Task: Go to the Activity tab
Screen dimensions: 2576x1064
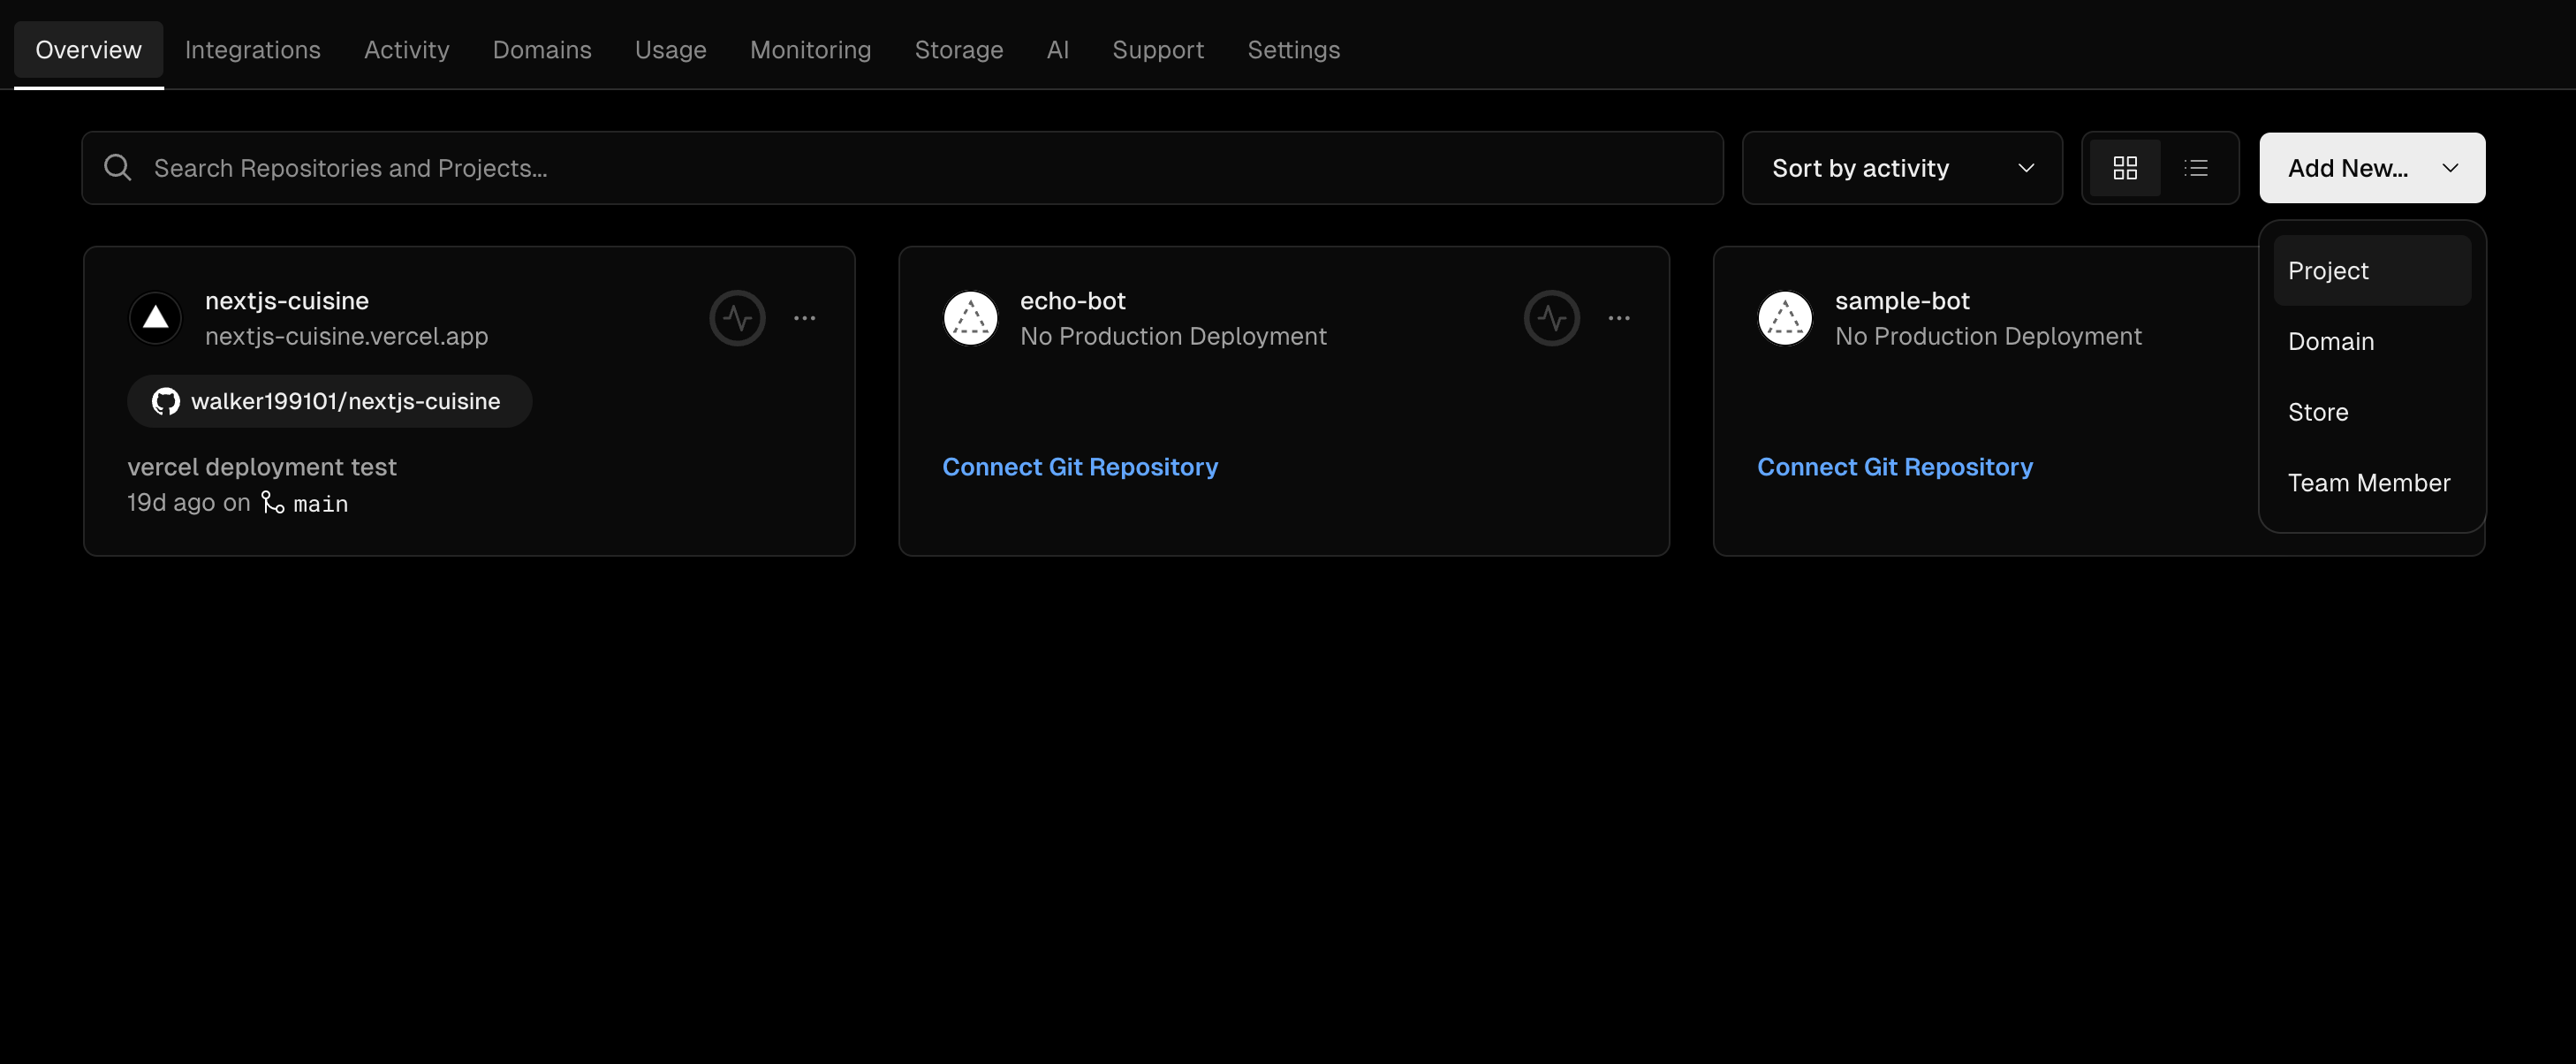Action: [x=406, y=49]
